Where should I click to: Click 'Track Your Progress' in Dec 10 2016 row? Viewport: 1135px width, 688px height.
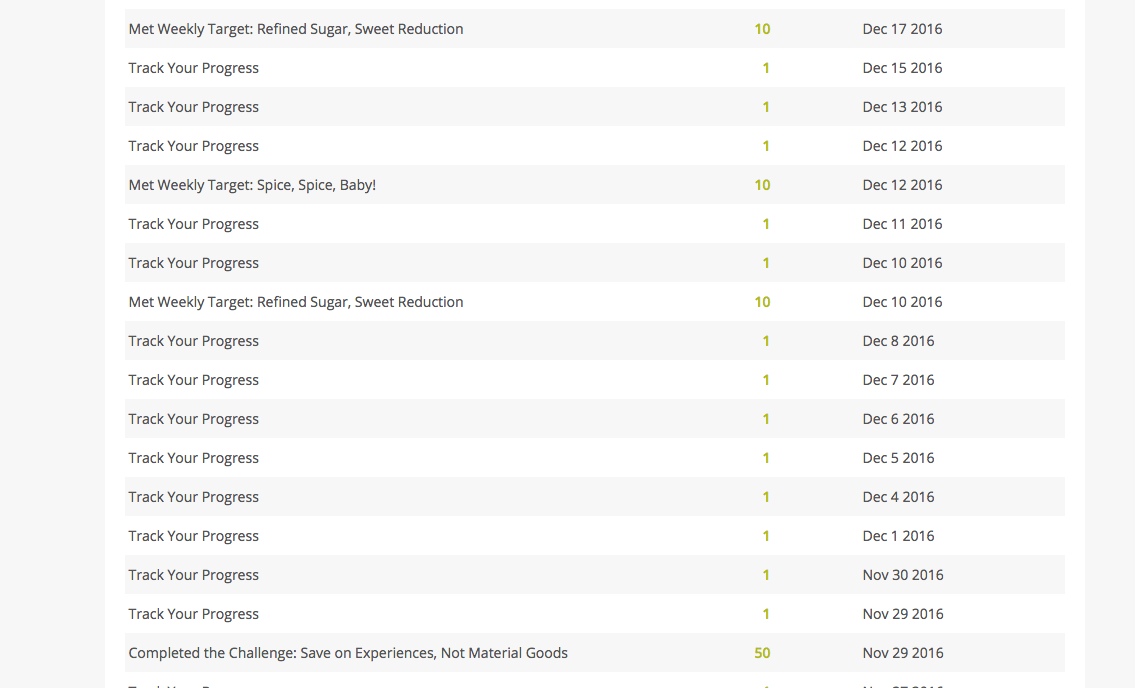pyautogui.click(x=193, y=264)
